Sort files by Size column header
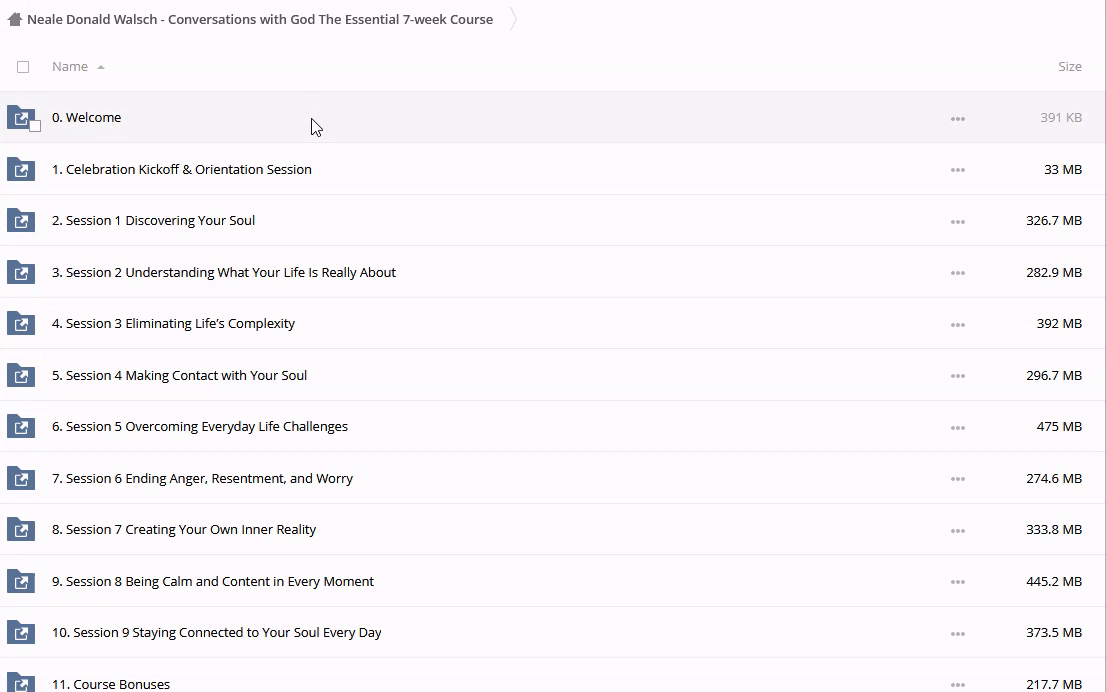The width and height of the screenshot is (1106, 692). pyautogui.click(x=1069, y=67)
